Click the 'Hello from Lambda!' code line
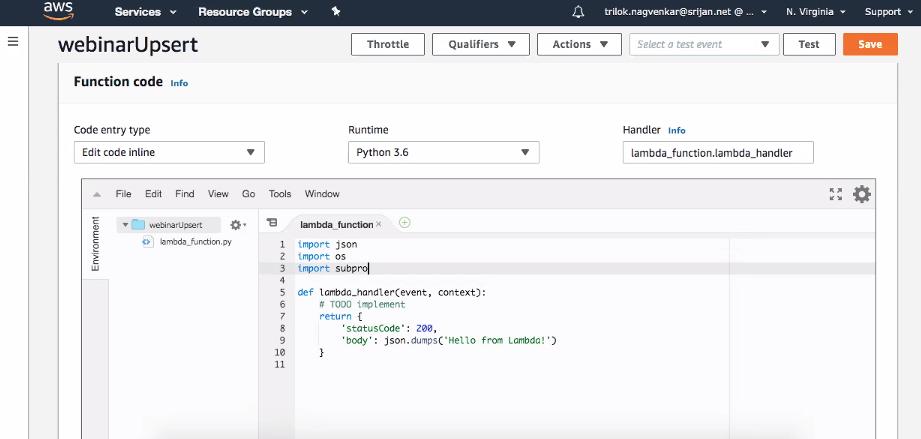 (448, 340)
